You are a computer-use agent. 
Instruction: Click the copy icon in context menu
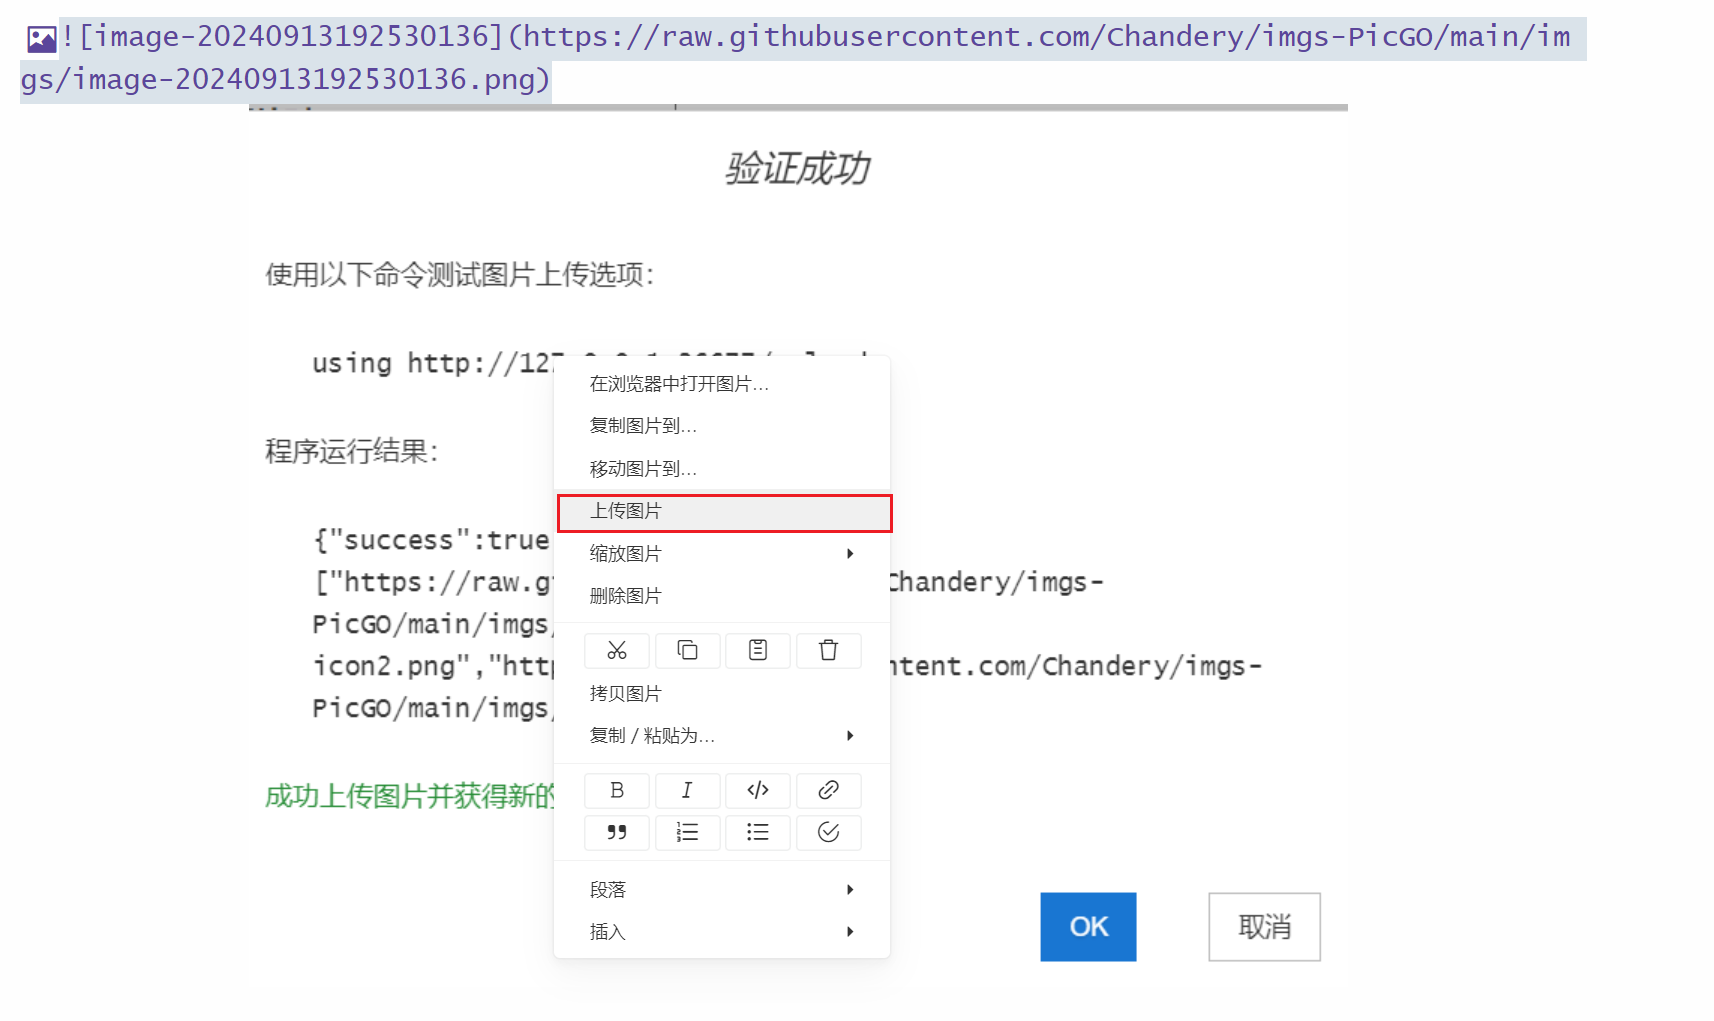coord(687,651)
